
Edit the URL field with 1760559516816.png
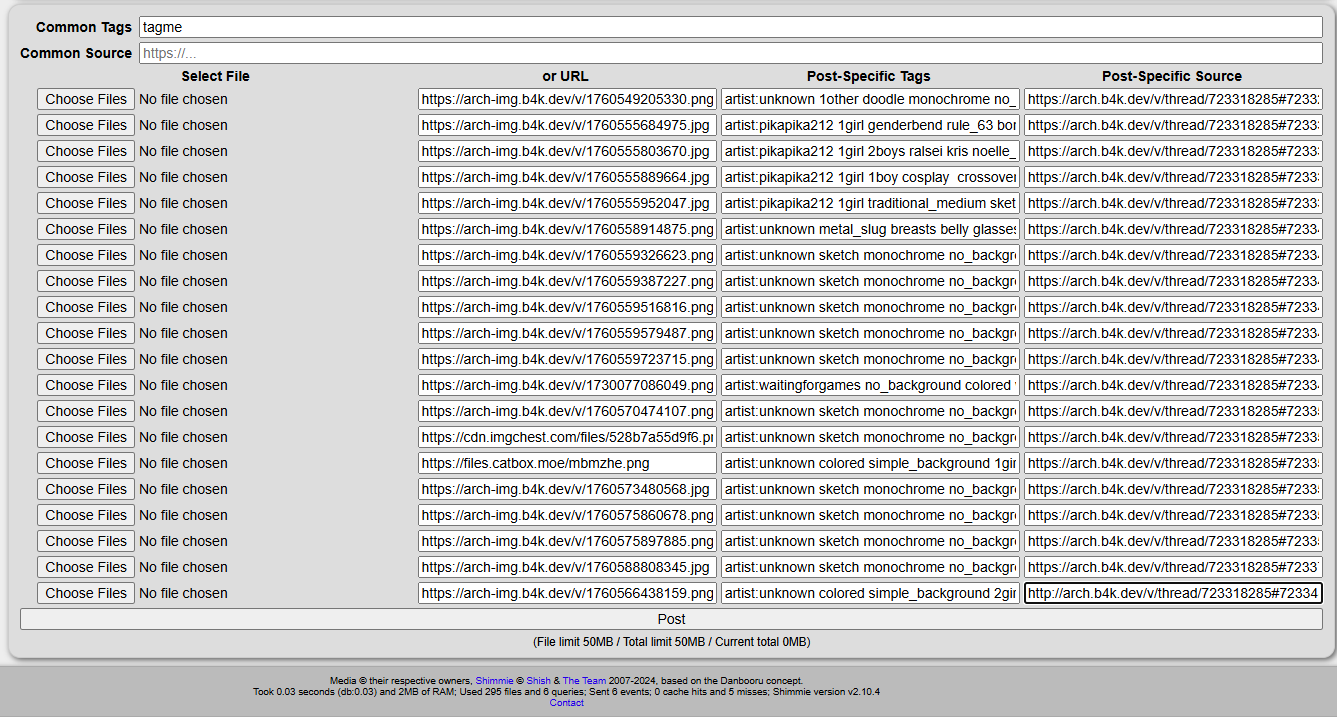point(567,307)
